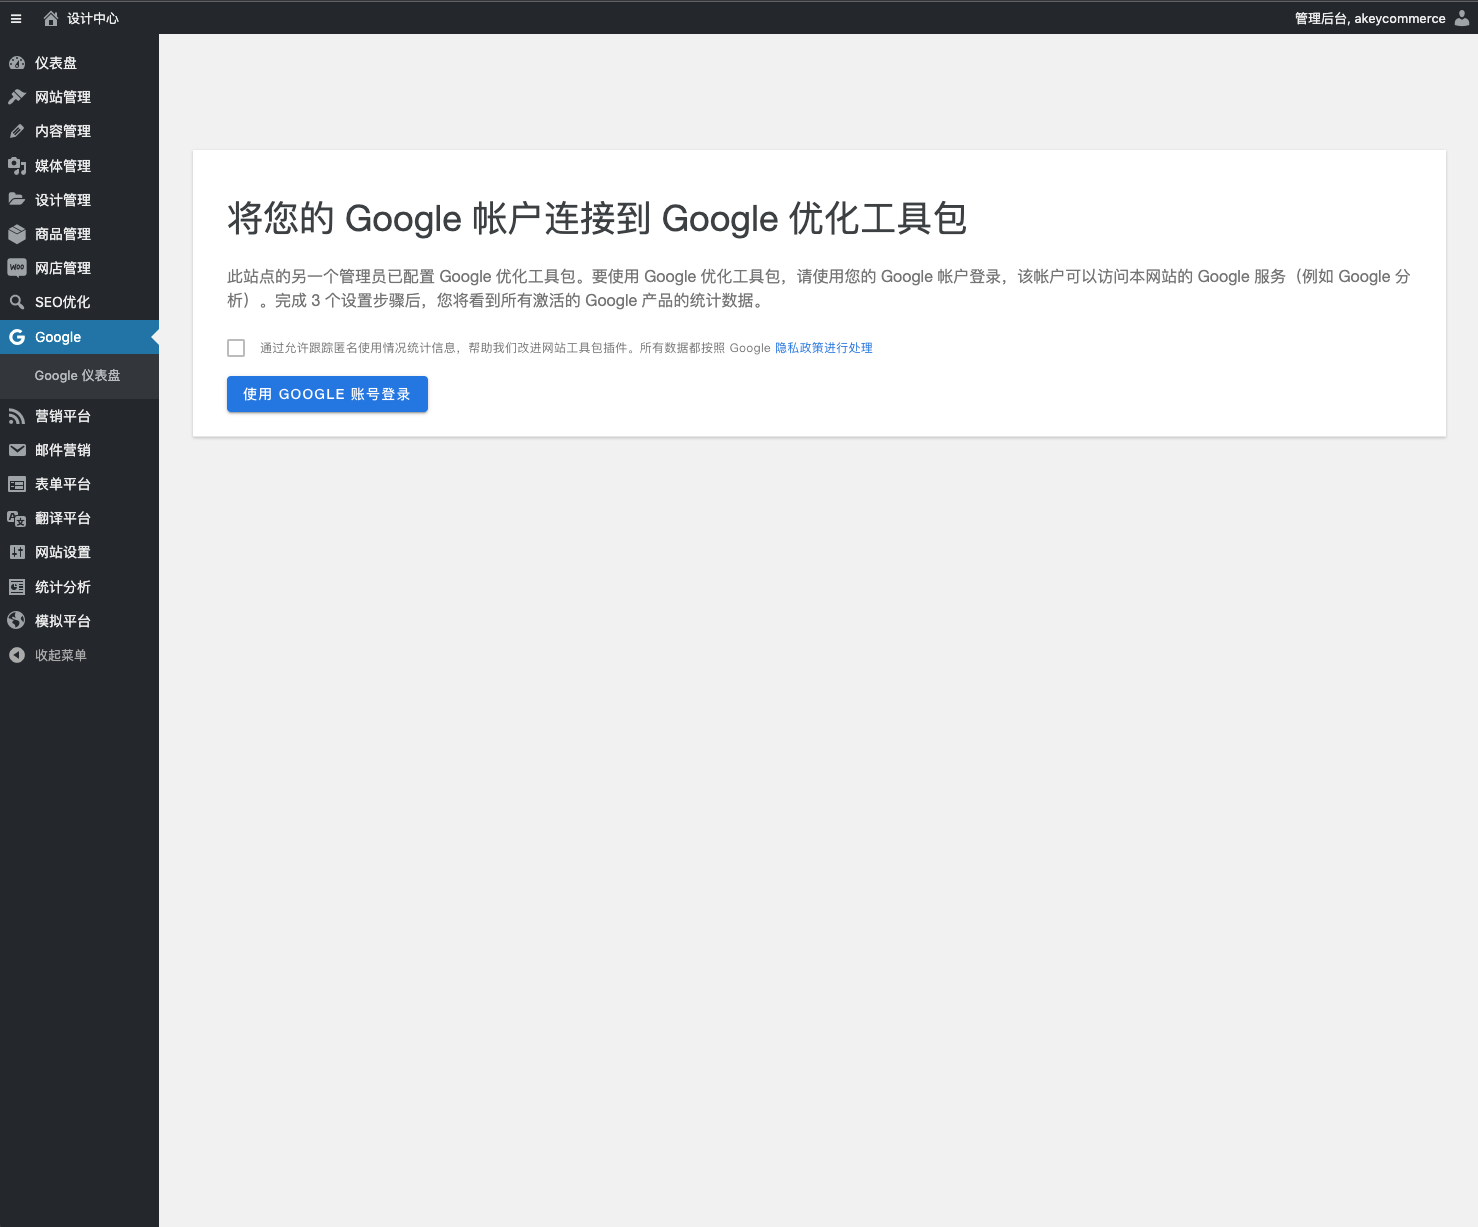Click the 网站管理 pushpin icon
Image resolution: width=1478 pixels, height=1227 pixels.
17,97
